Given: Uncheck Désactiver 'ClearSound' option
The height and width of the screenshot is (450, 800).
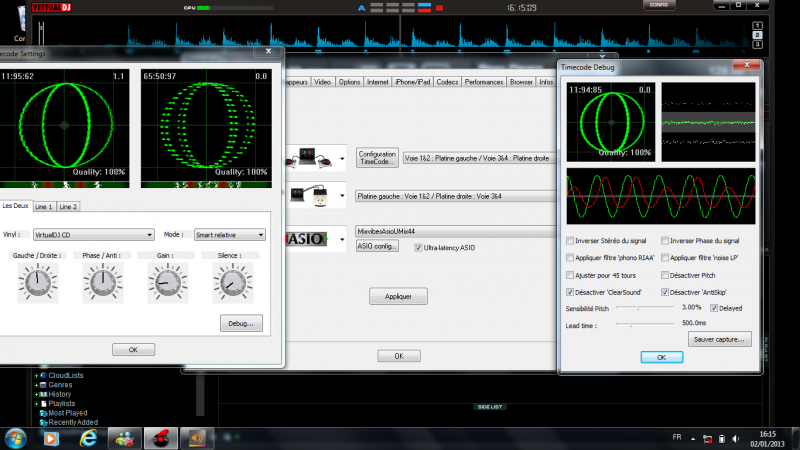Looking at the screenshot, I should pos(570,291).
